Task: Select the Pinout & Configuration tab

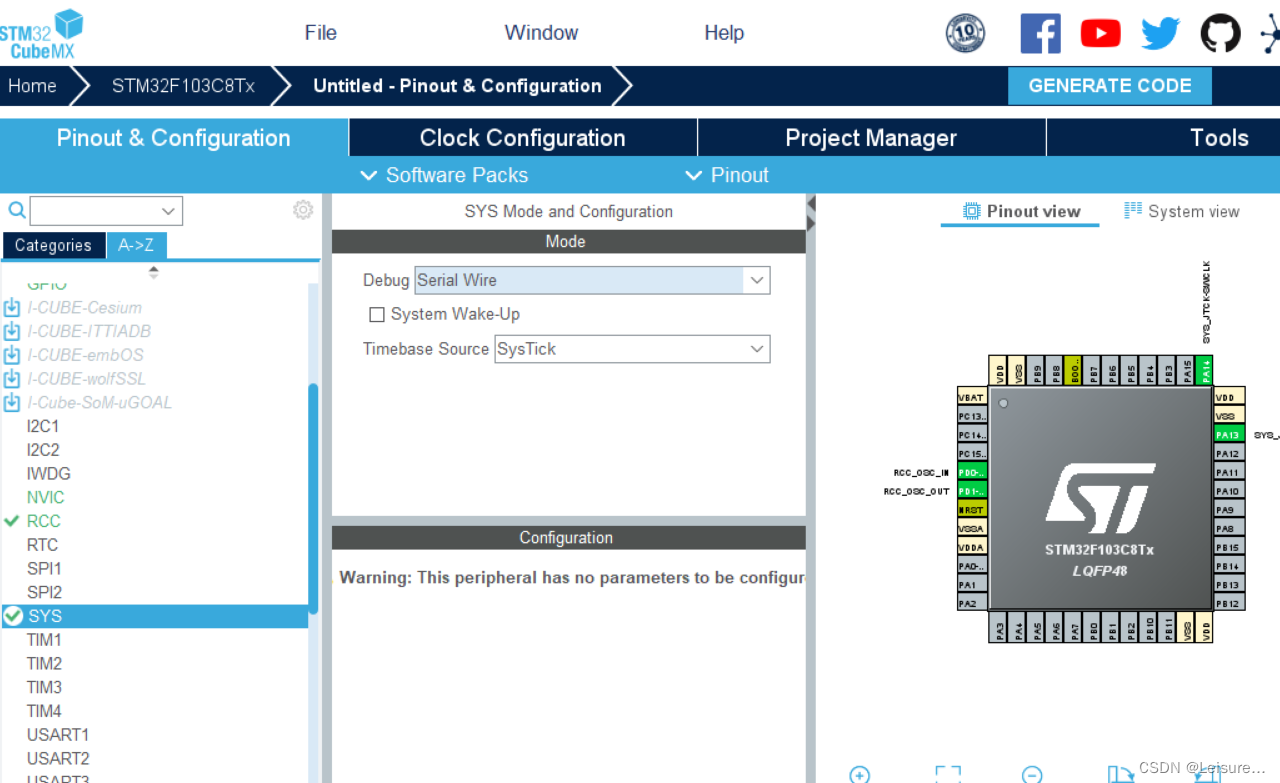Action: point(174,138)
